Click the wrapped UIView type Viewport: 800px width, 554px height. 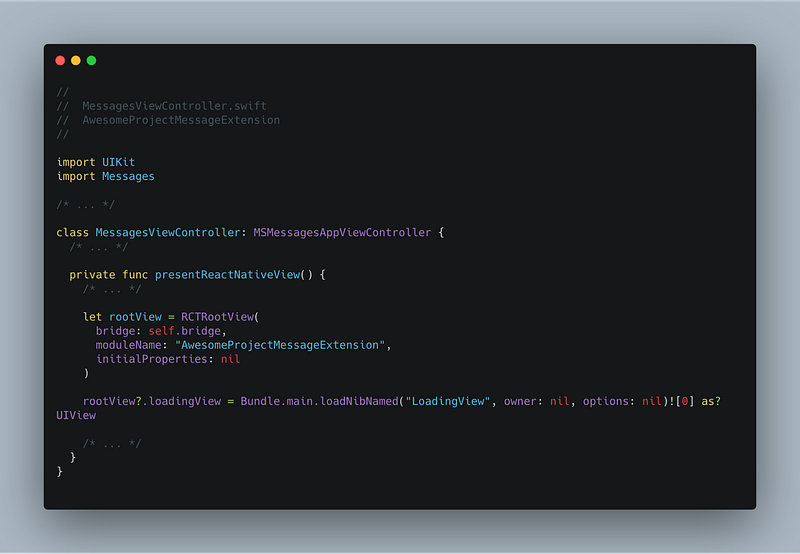coord(76,416)
